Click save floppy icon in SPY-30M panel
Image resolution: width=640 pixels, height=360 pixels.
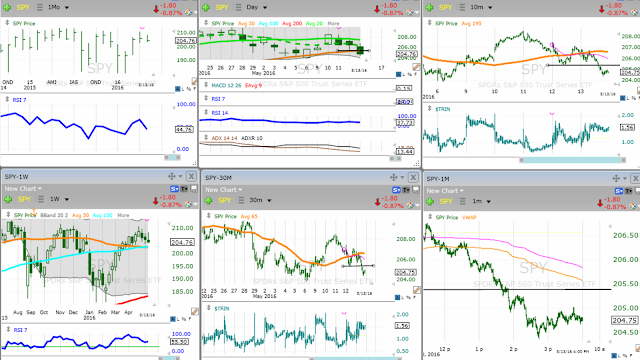point(416,190)
